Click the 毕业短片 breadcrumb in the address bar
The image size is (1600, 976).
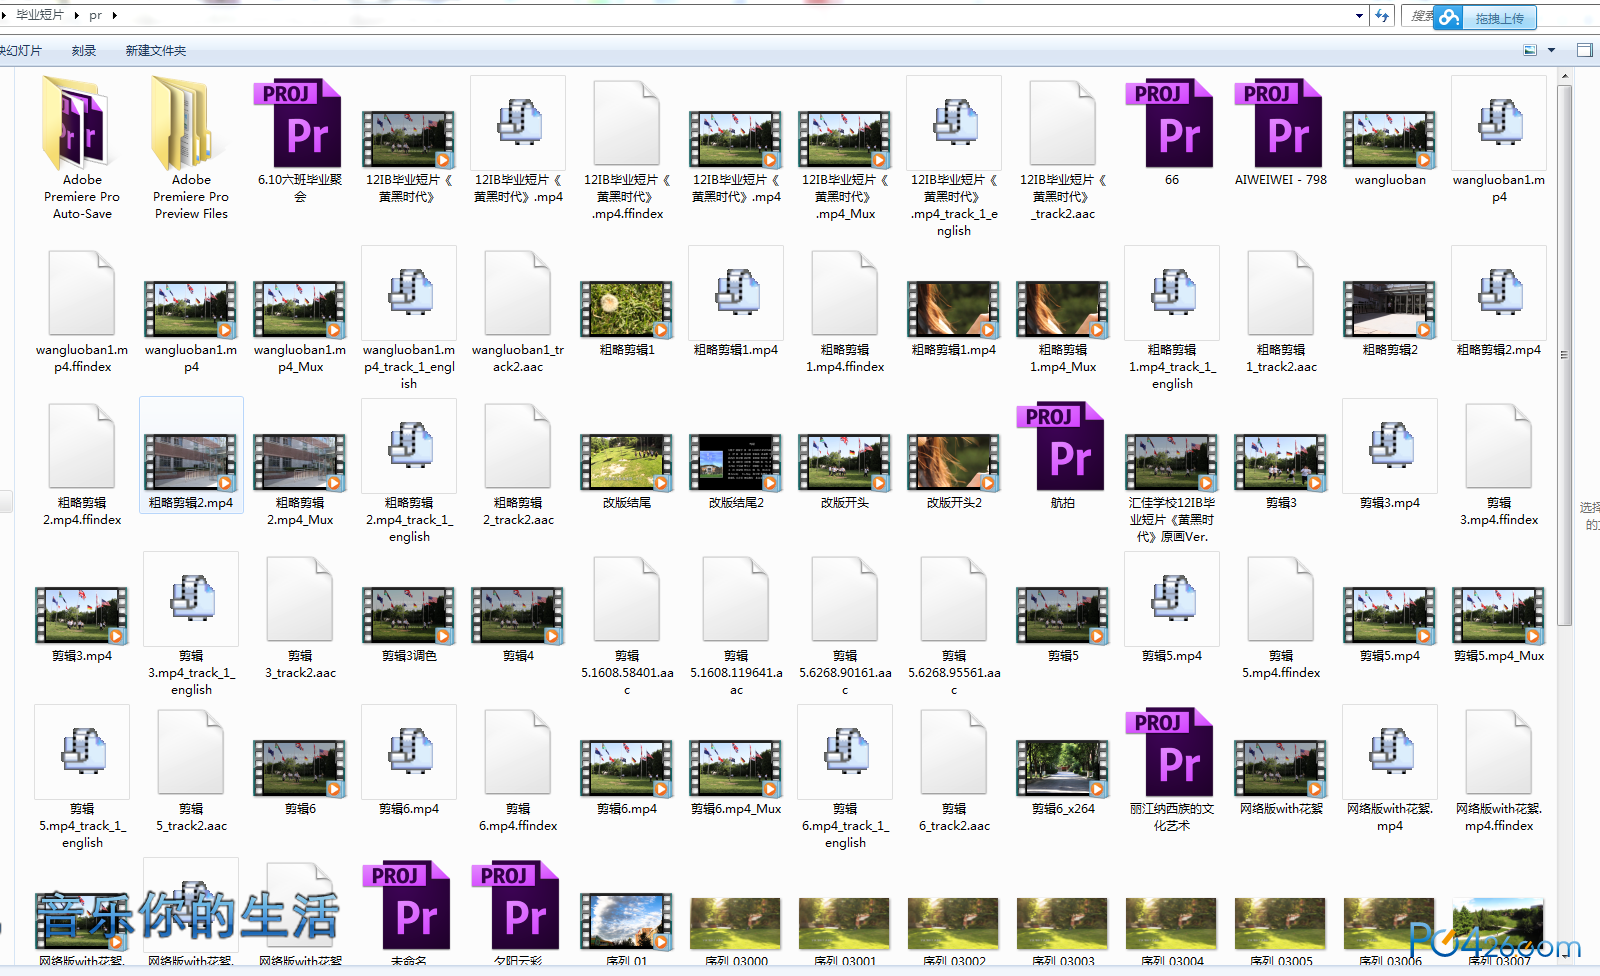pos(40,15)
